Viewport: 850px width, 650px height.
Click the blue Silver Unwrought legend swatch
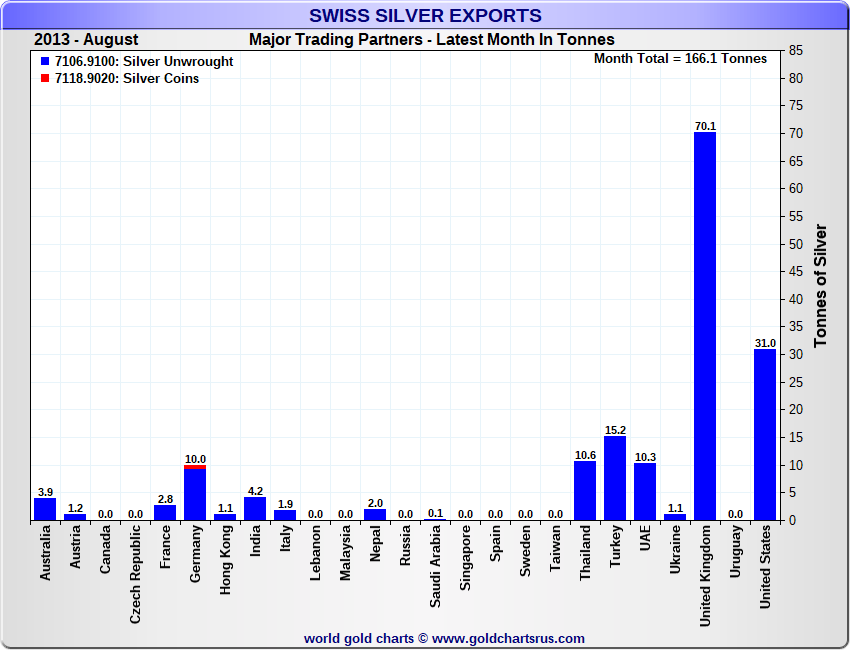pyautogui.click(x=45, y=62)
